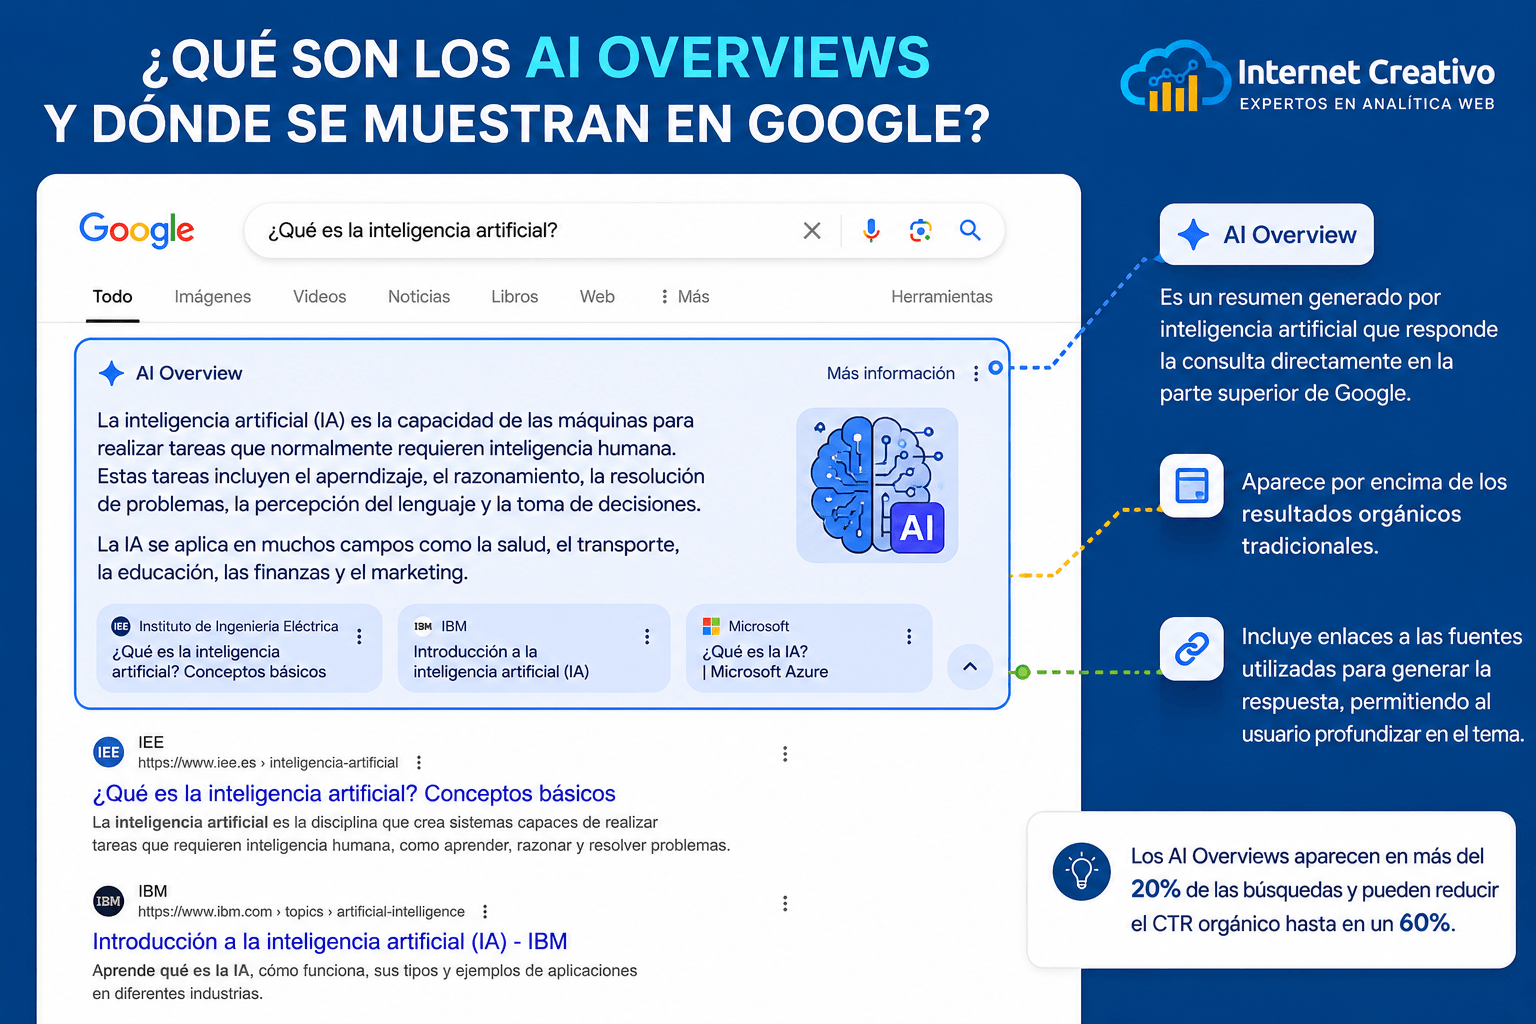Open 'Introducción a la inteligencia artificial (IA) - IBM' result
Image resolution: width=1536 pixels, height=1024 pixels.
pyautogui.click(x=330, y=941)
